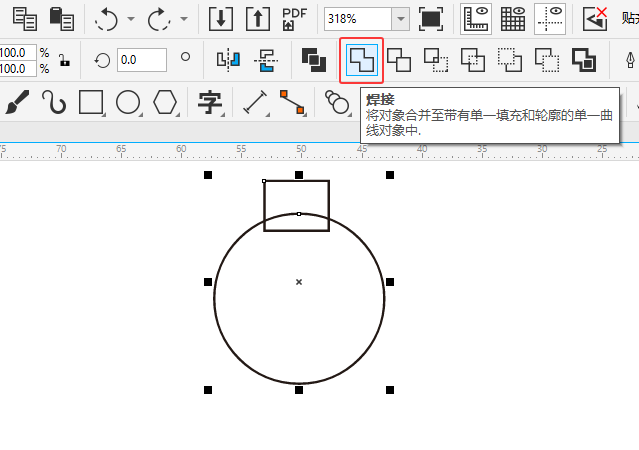The width and height of the screenshot is (639, 450).
Task: Click the Paste clipboard icon
Action: 62,19
